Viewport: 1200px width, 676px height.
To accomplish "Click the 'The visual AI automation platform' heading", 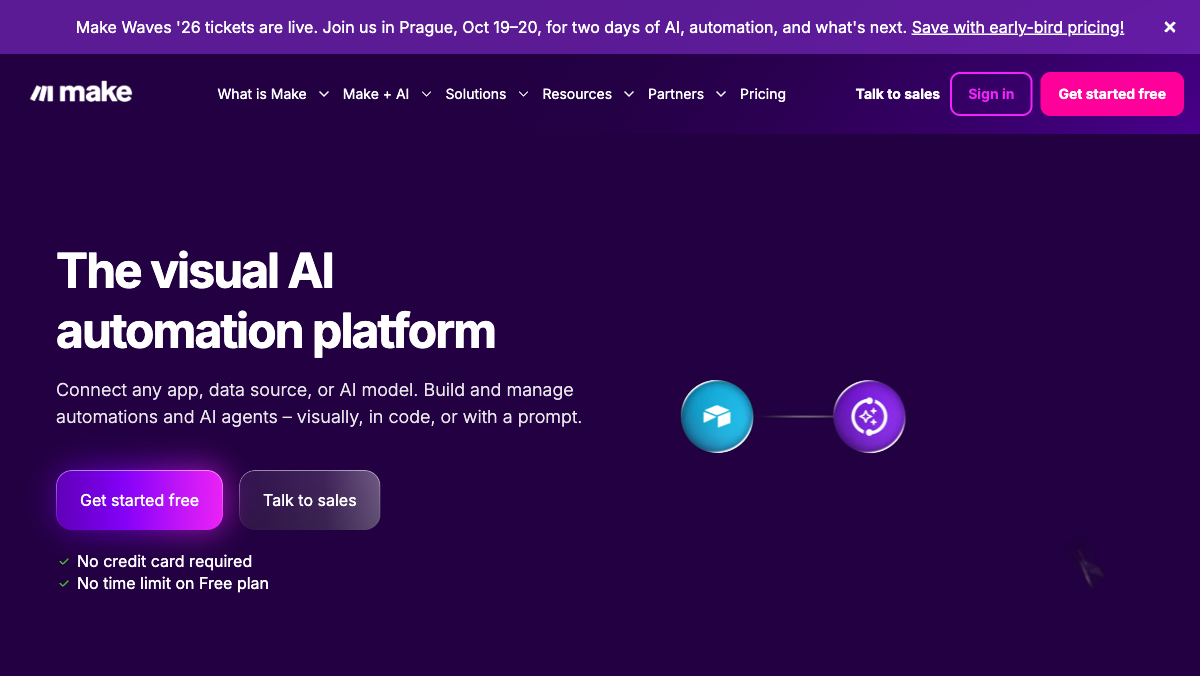I will pos(276,301).
